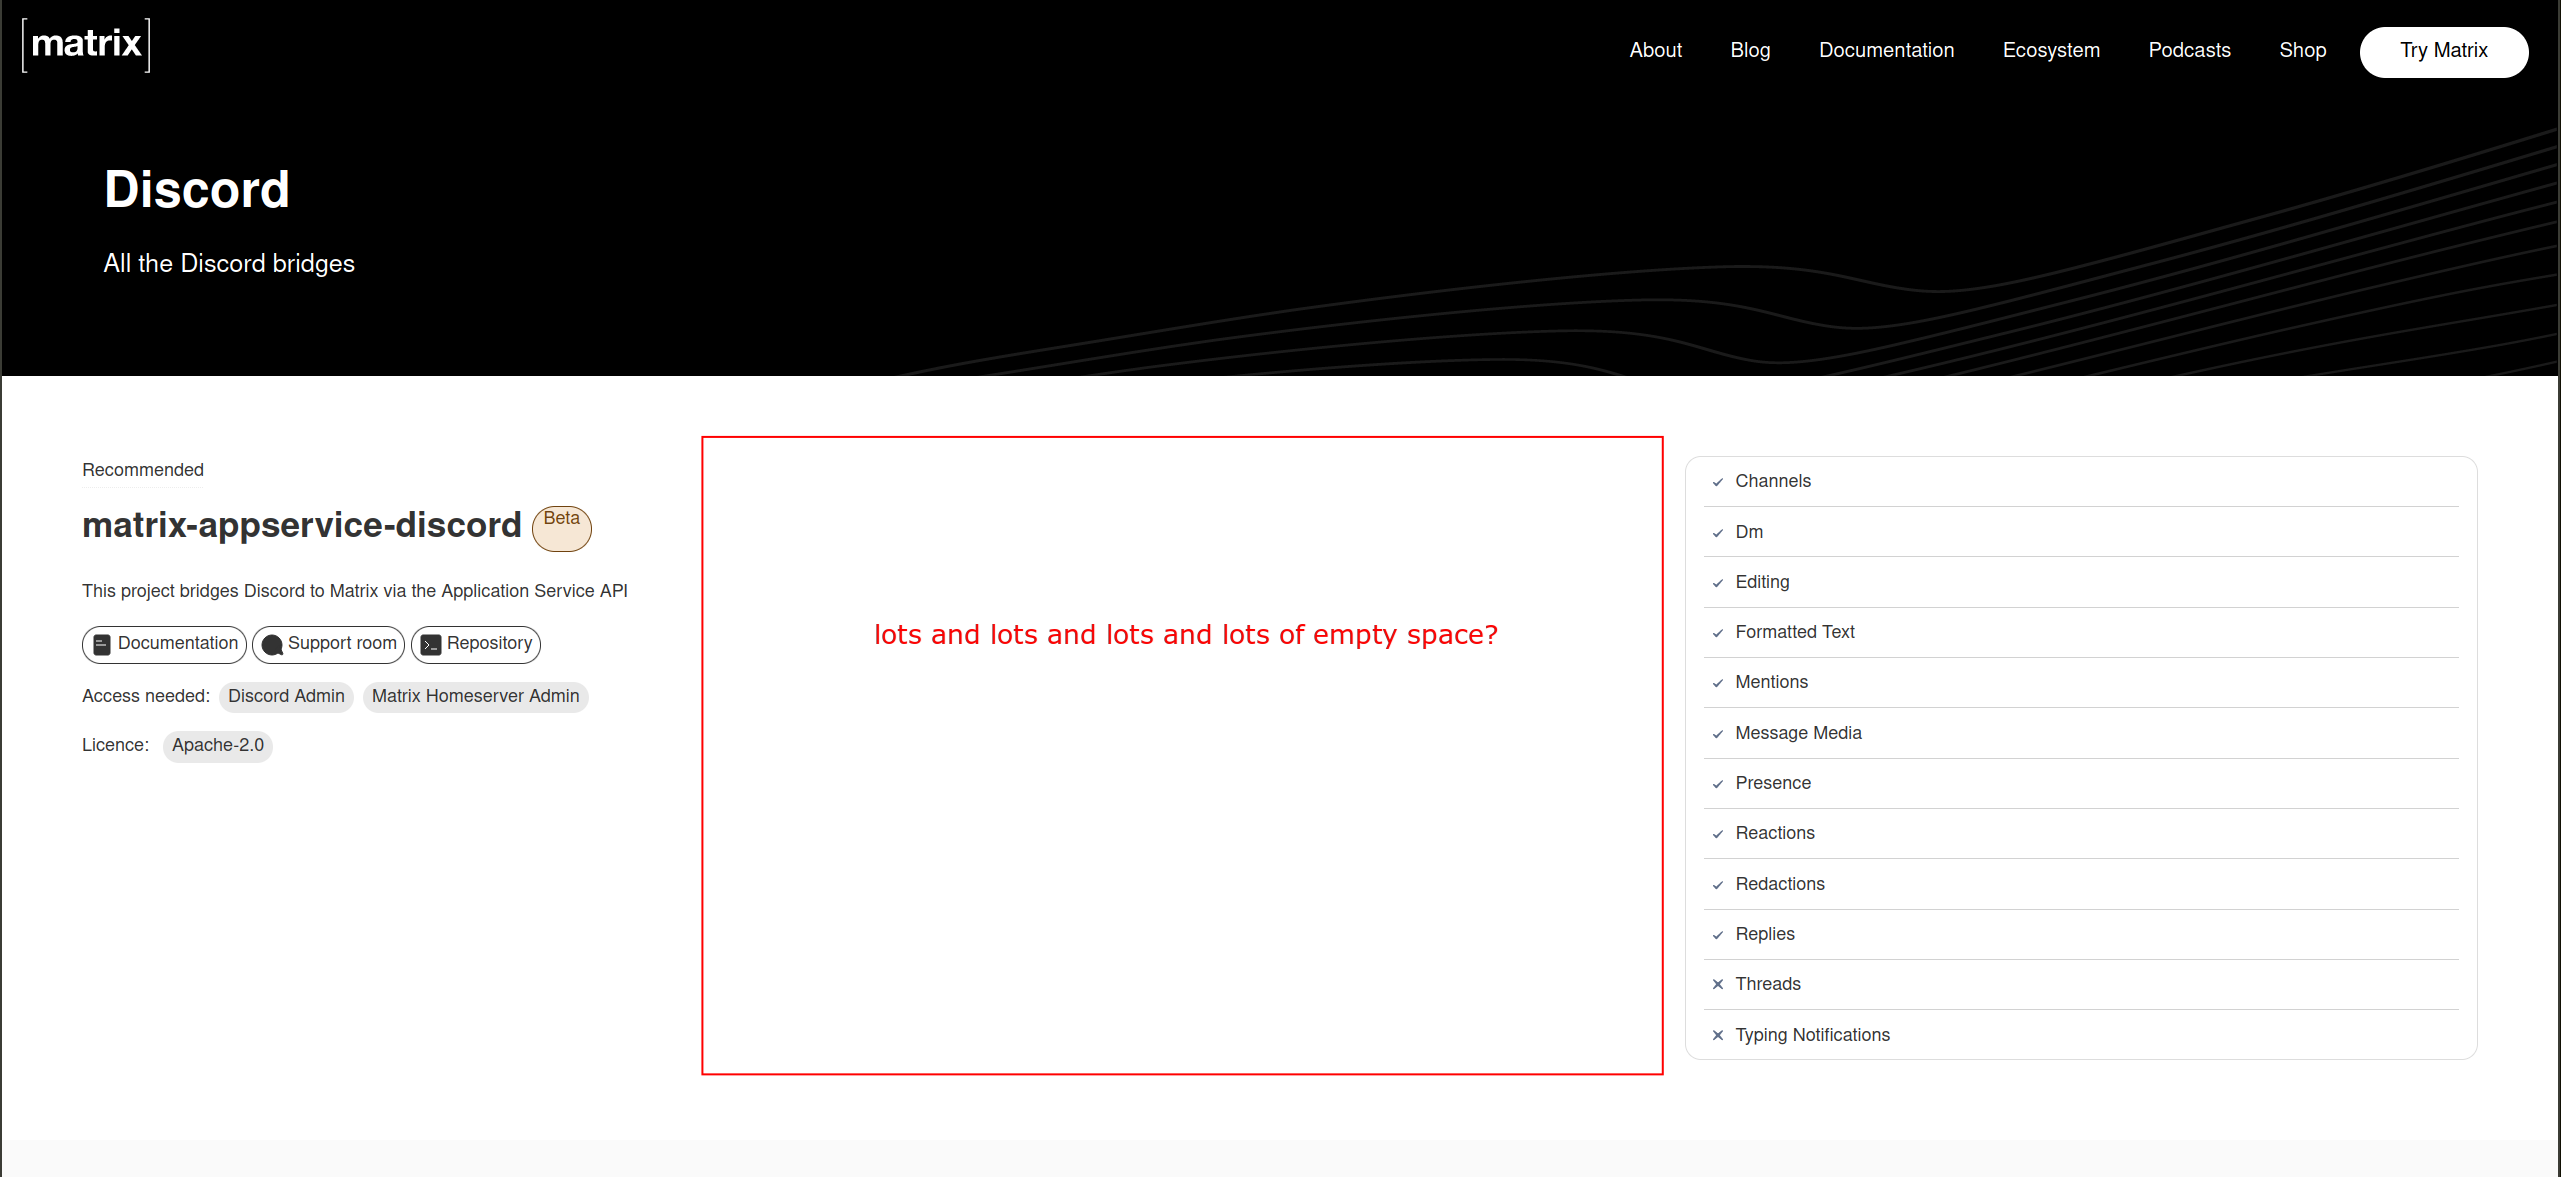Open the Shop page
The width and height of the screenshot is (2561, 1177).
tap(2302, 50)
